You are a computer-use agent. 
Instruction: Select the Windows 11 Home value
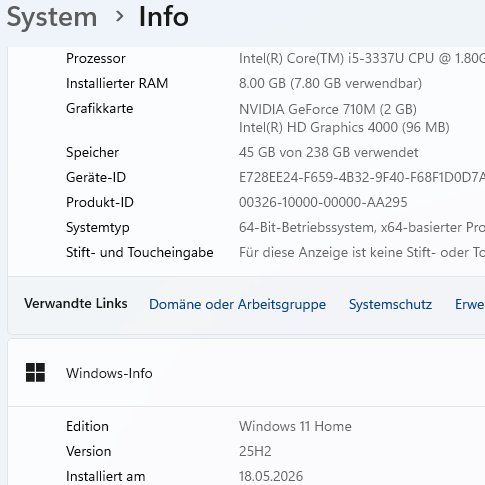(x=295, y=426)
